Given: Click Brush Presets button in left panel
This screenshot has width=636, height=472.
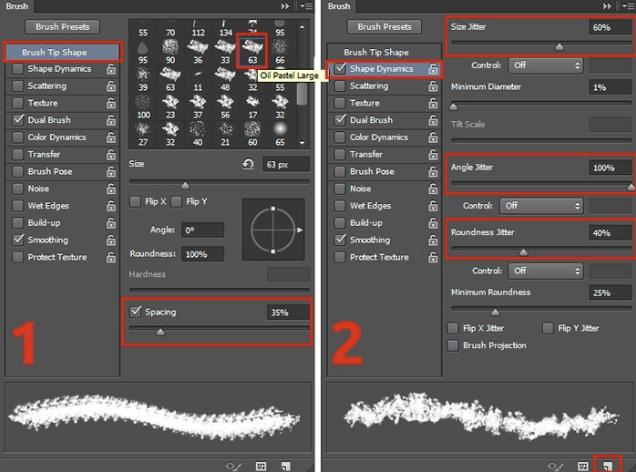Looking at the screenshot, I should (62, 27).
